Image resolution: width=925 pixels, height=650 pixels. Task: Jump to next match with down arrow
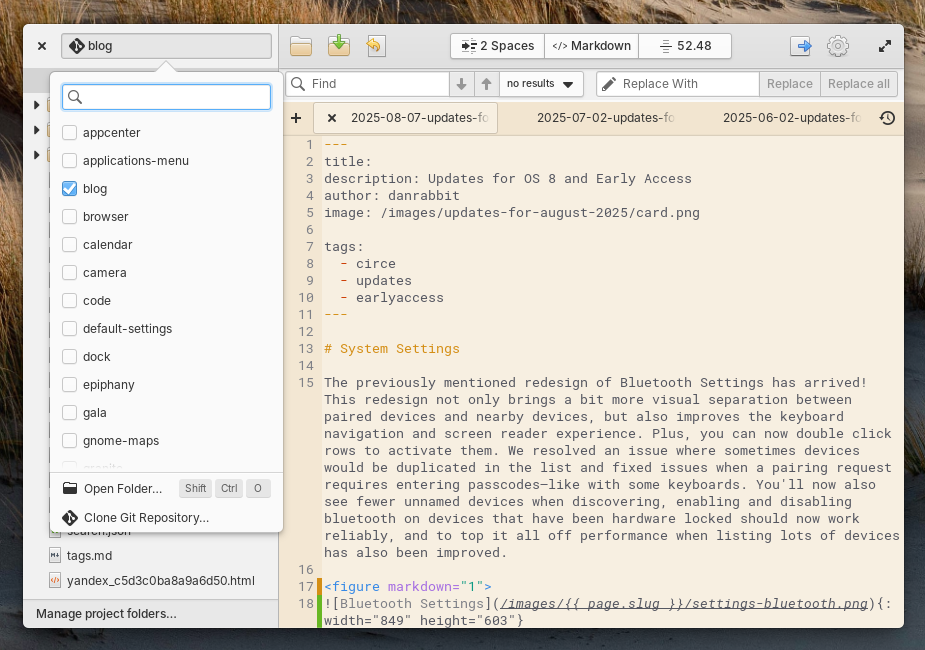461,84
